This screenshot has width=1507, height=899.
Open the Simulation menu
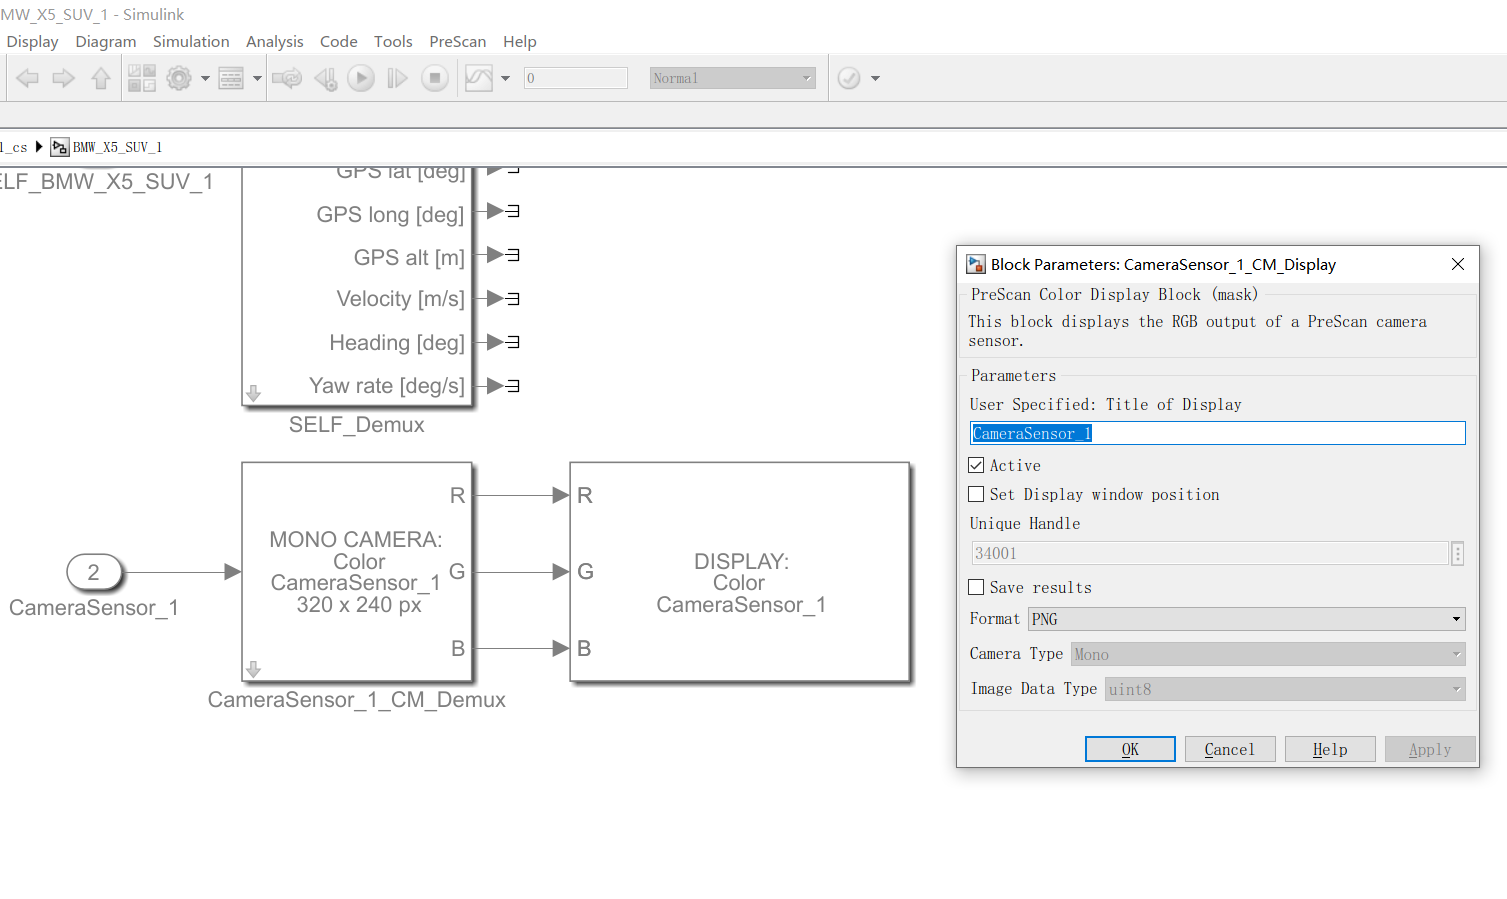(191, 41)
